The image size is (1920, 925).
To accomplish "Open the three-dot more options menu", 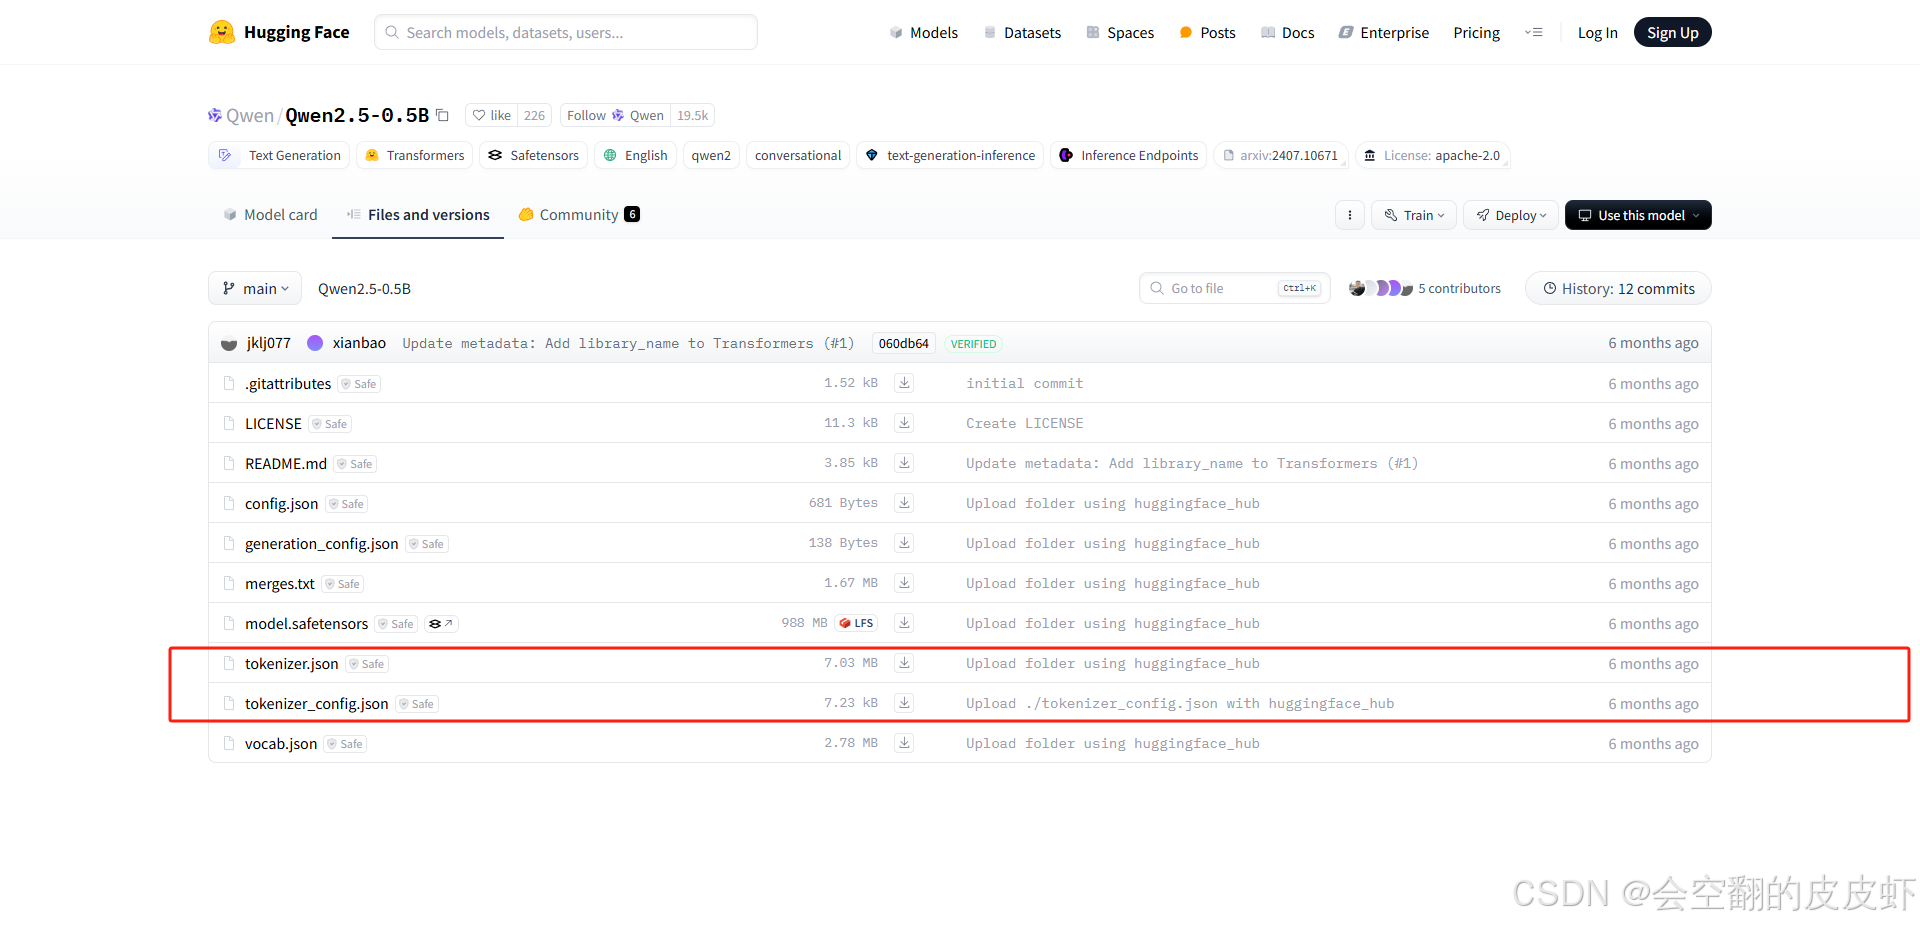I will click(1350, 215).
